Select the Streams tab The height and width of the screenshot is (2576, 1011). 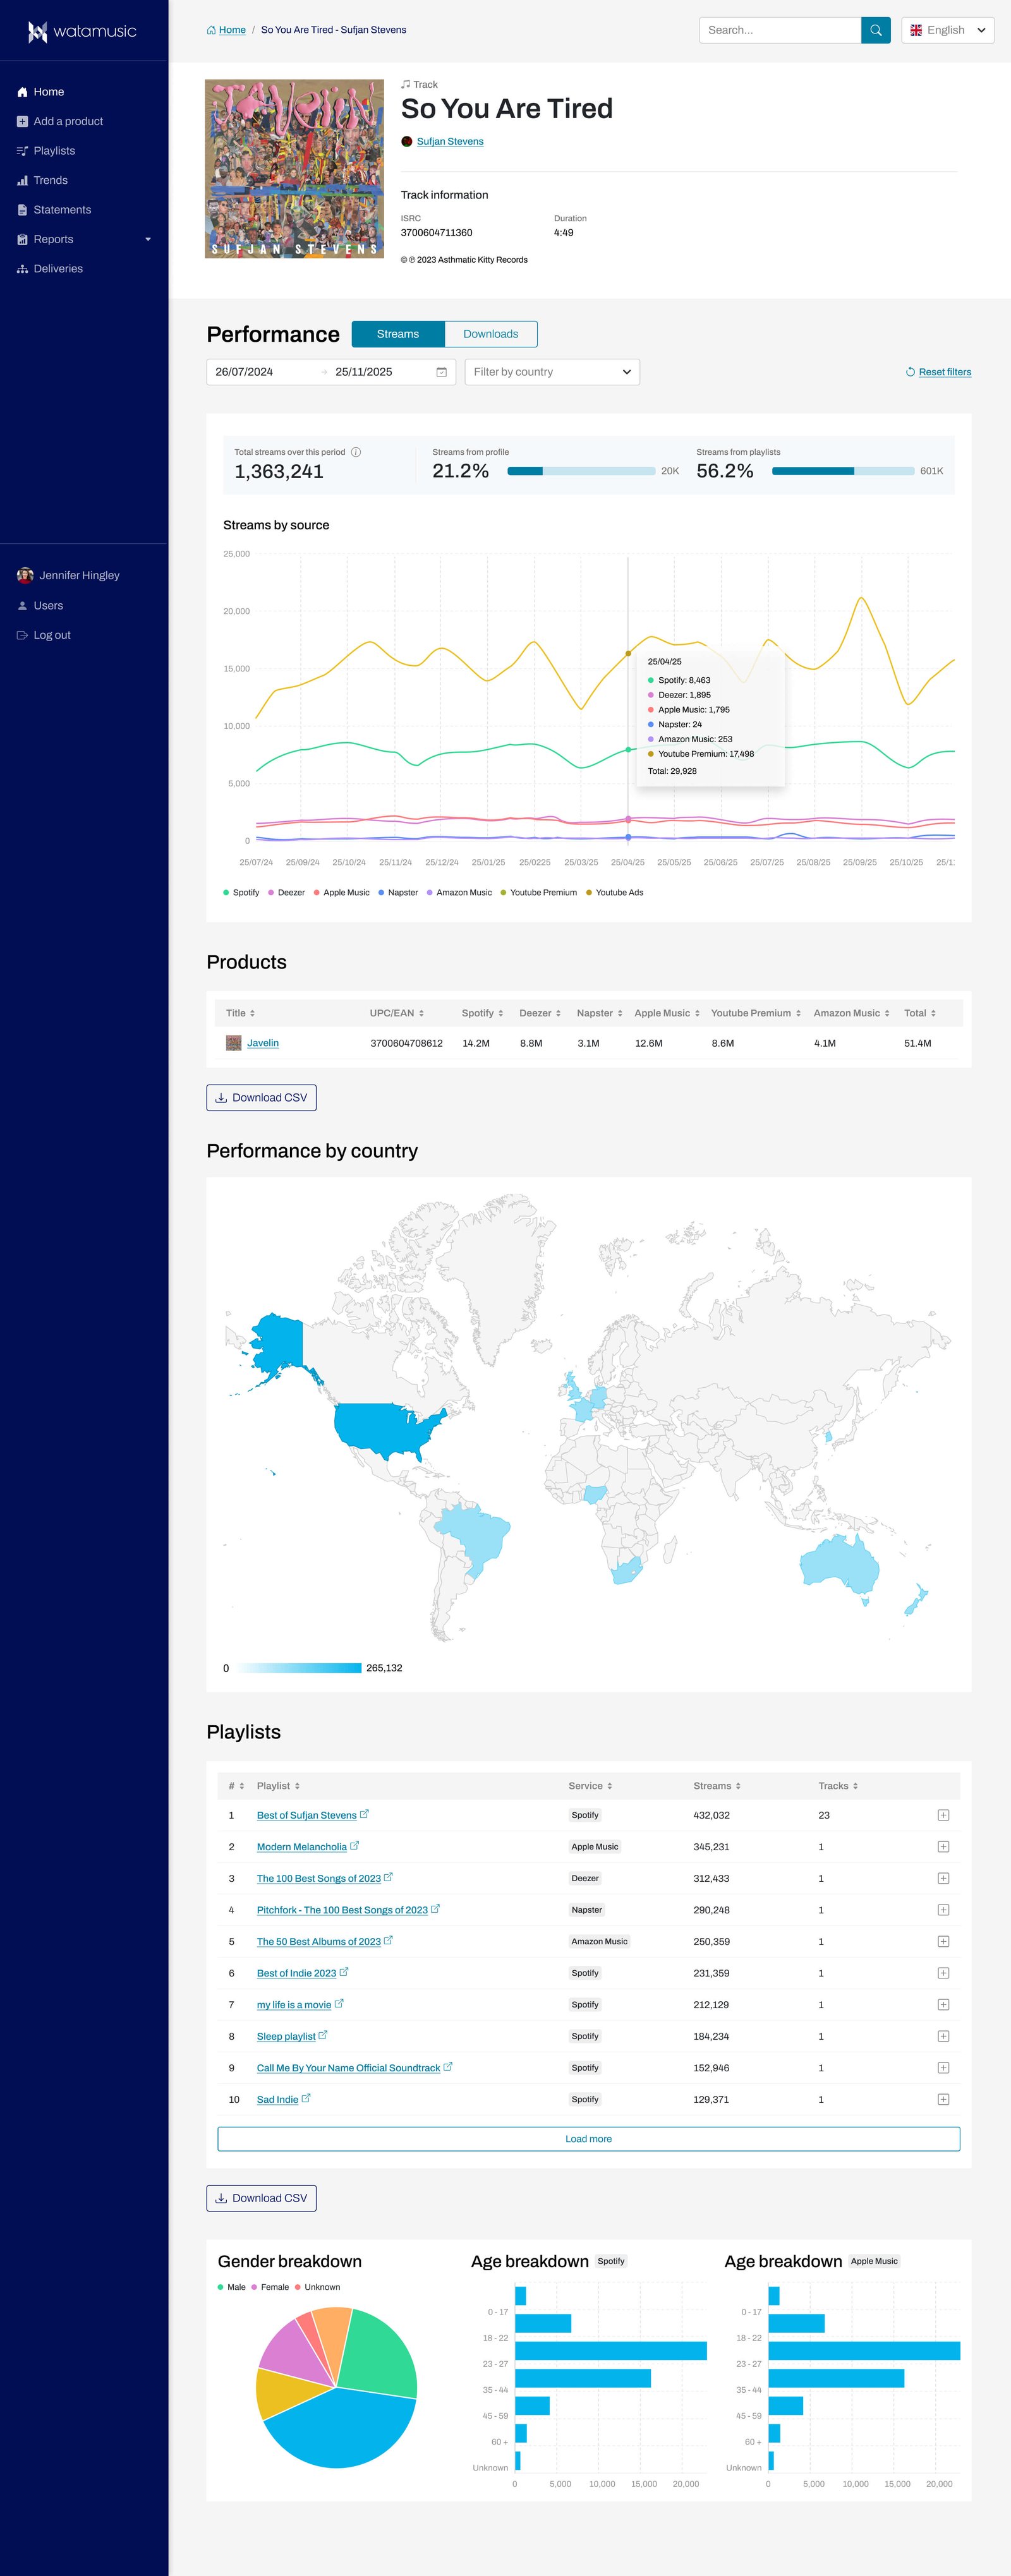tap(398, 334)
